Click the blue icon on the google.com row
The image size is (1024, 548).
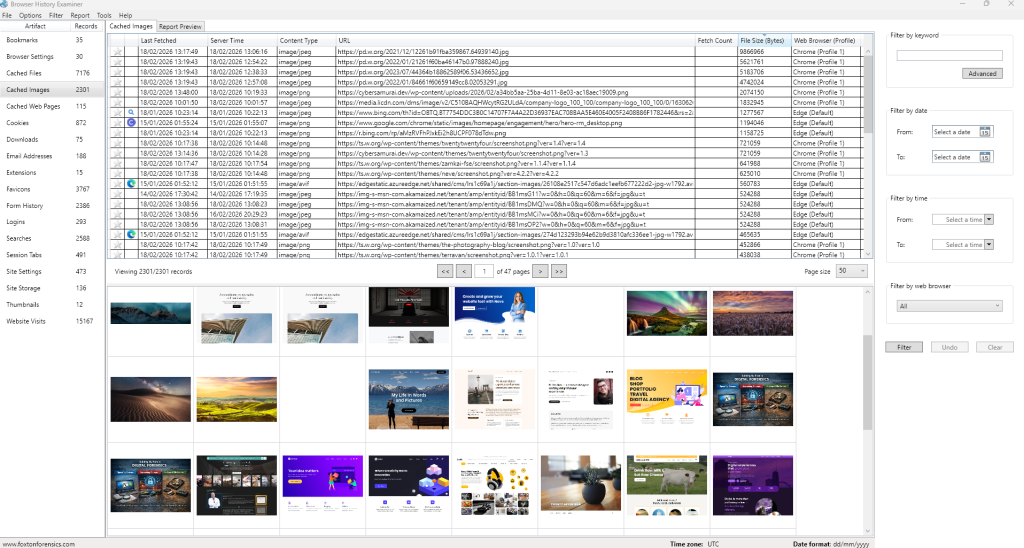tap(118, 122)
